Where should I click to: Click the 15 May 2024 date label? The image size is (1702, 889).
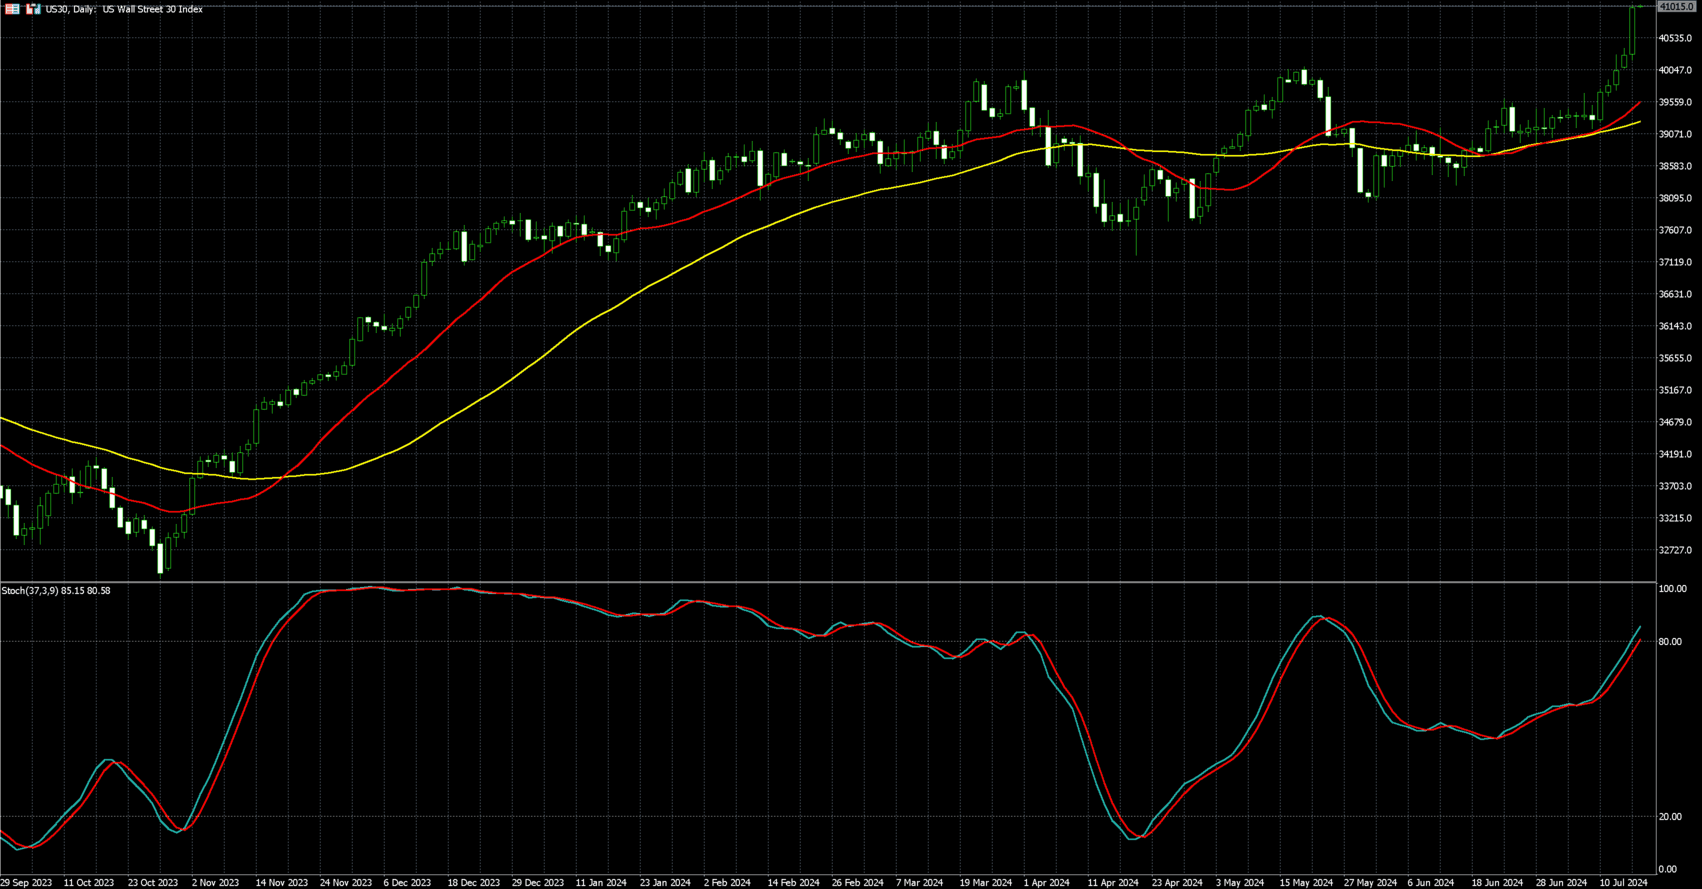point(1306,882)
